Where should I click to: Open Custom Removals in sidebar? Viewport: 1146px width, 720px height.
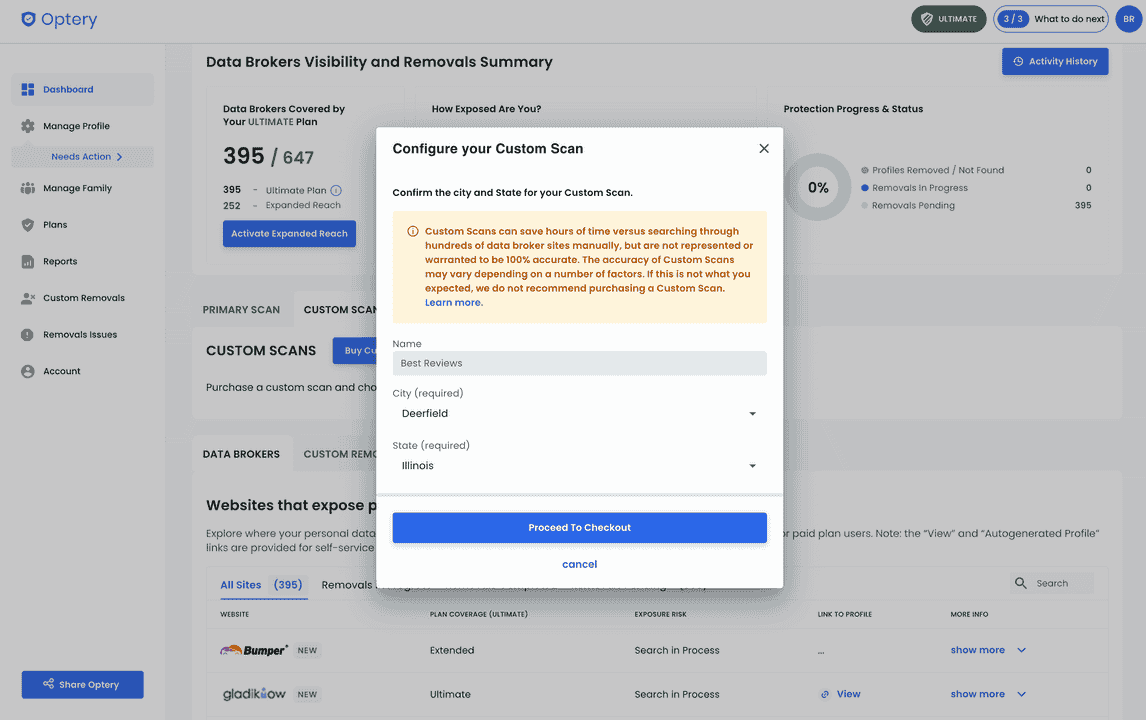coord(83,298)
